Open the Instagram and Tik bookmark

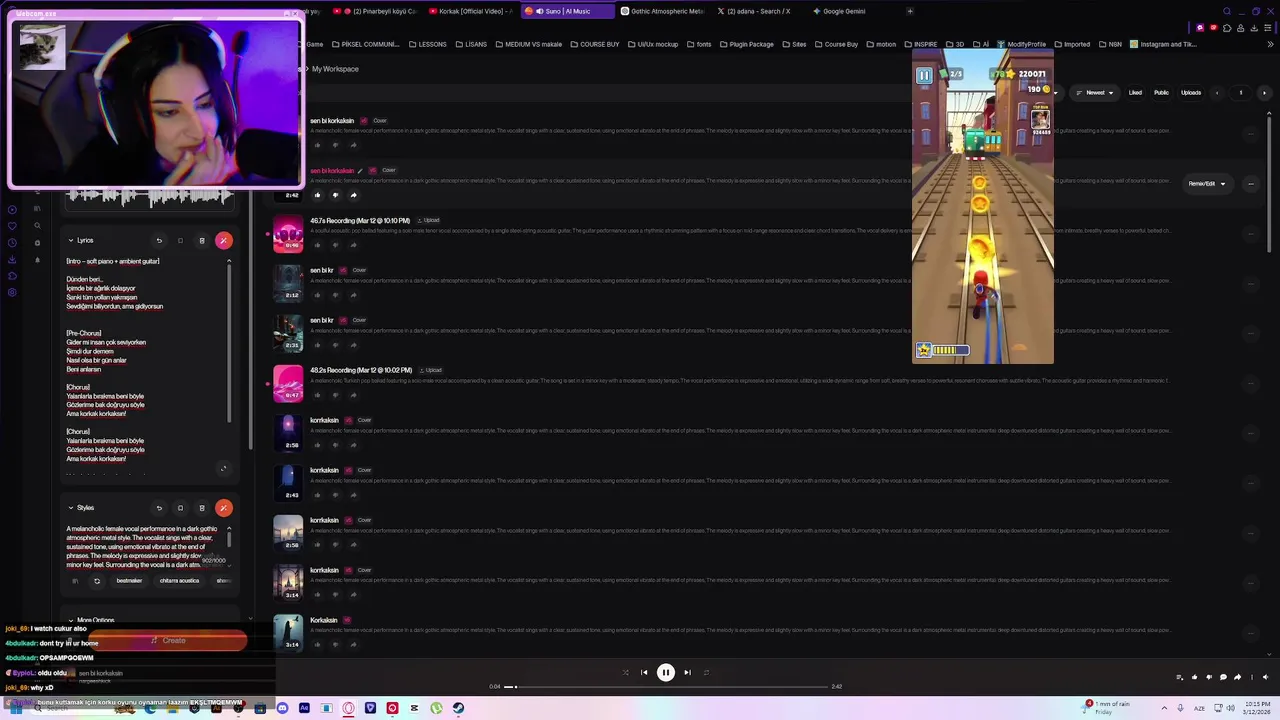click(x=1163, y=44)
